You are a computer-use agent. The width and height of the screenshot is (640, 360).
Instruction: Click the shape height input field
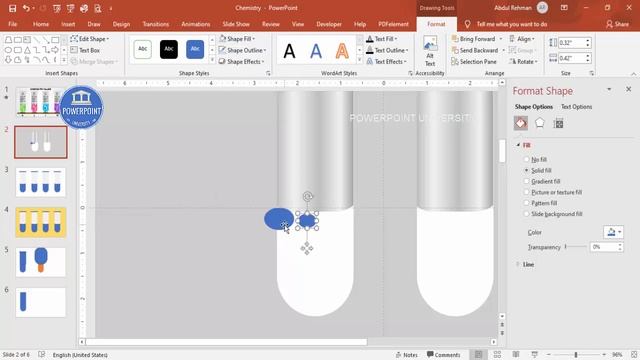click(x=571, y=42)
